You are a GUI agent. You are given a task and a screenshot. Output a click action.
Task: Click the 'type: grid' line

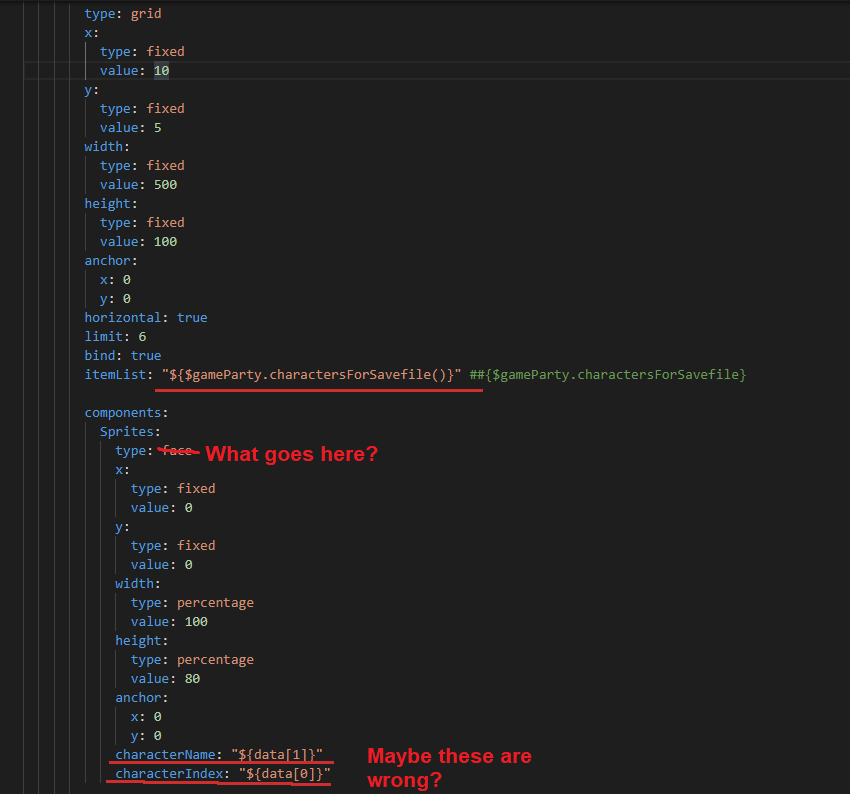point(123,14)
